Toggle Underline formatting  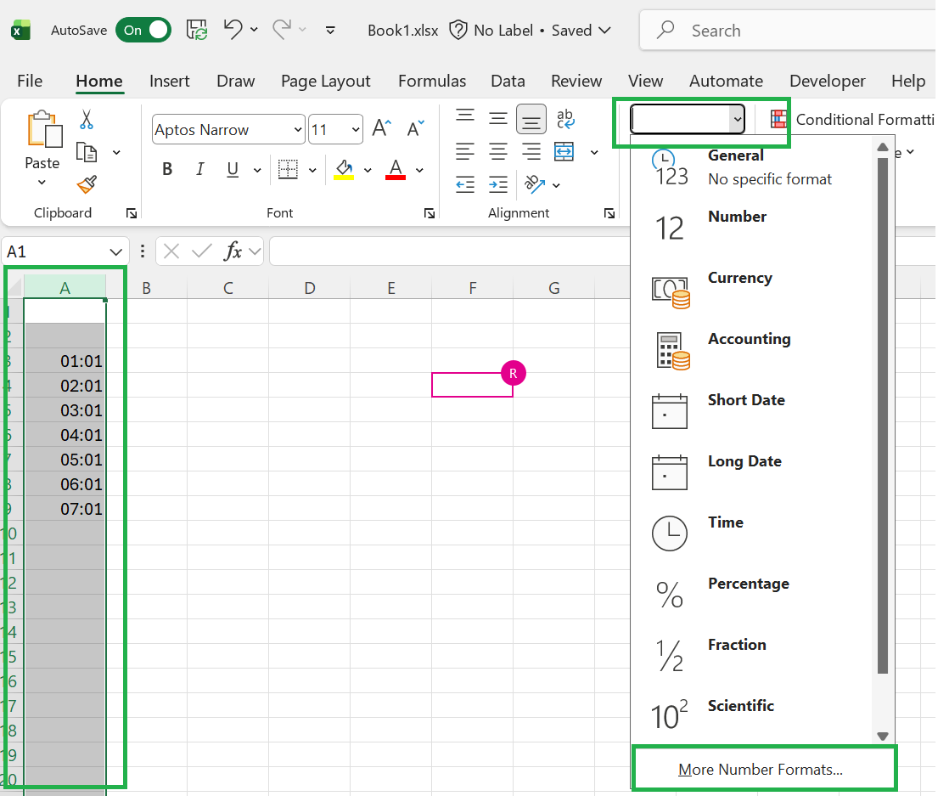[x=233, y=170]
